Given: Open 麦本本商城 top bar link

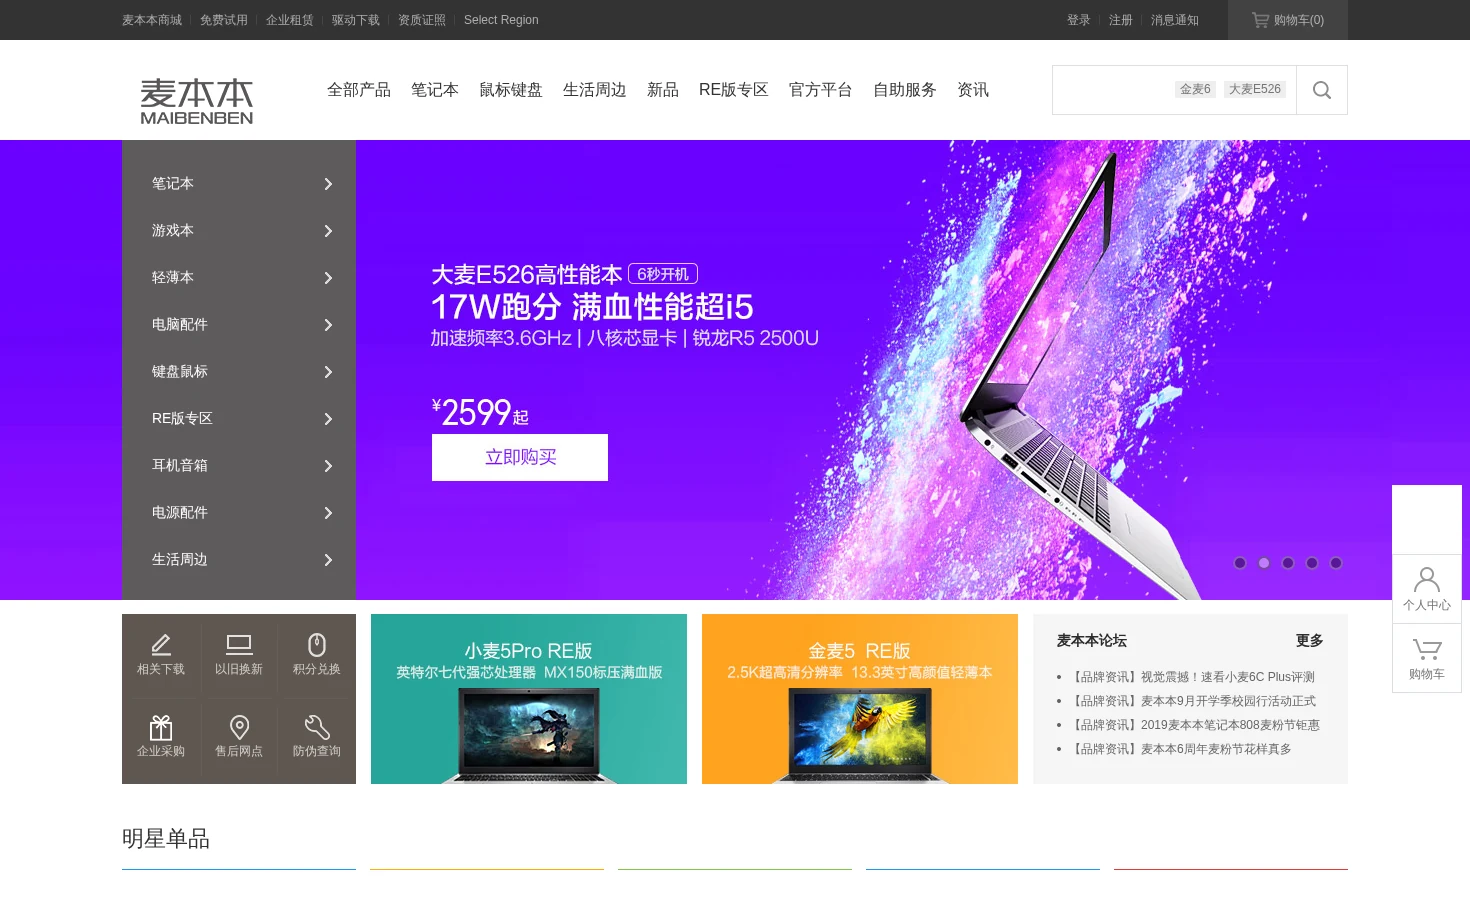Looking at the screenshot, I should 152,20.
